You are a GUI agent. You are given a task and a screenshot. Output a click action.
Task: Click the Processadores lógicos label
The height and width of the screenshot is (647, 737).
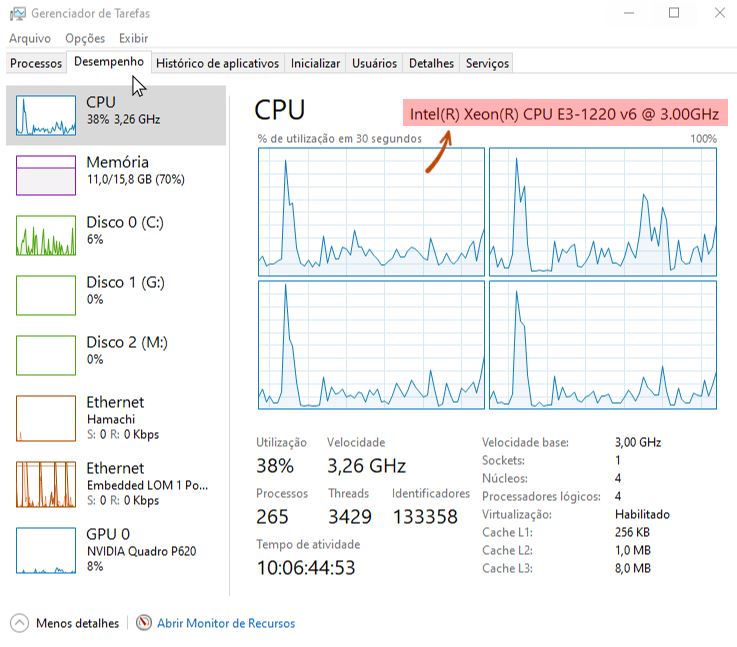click(541, 497)
